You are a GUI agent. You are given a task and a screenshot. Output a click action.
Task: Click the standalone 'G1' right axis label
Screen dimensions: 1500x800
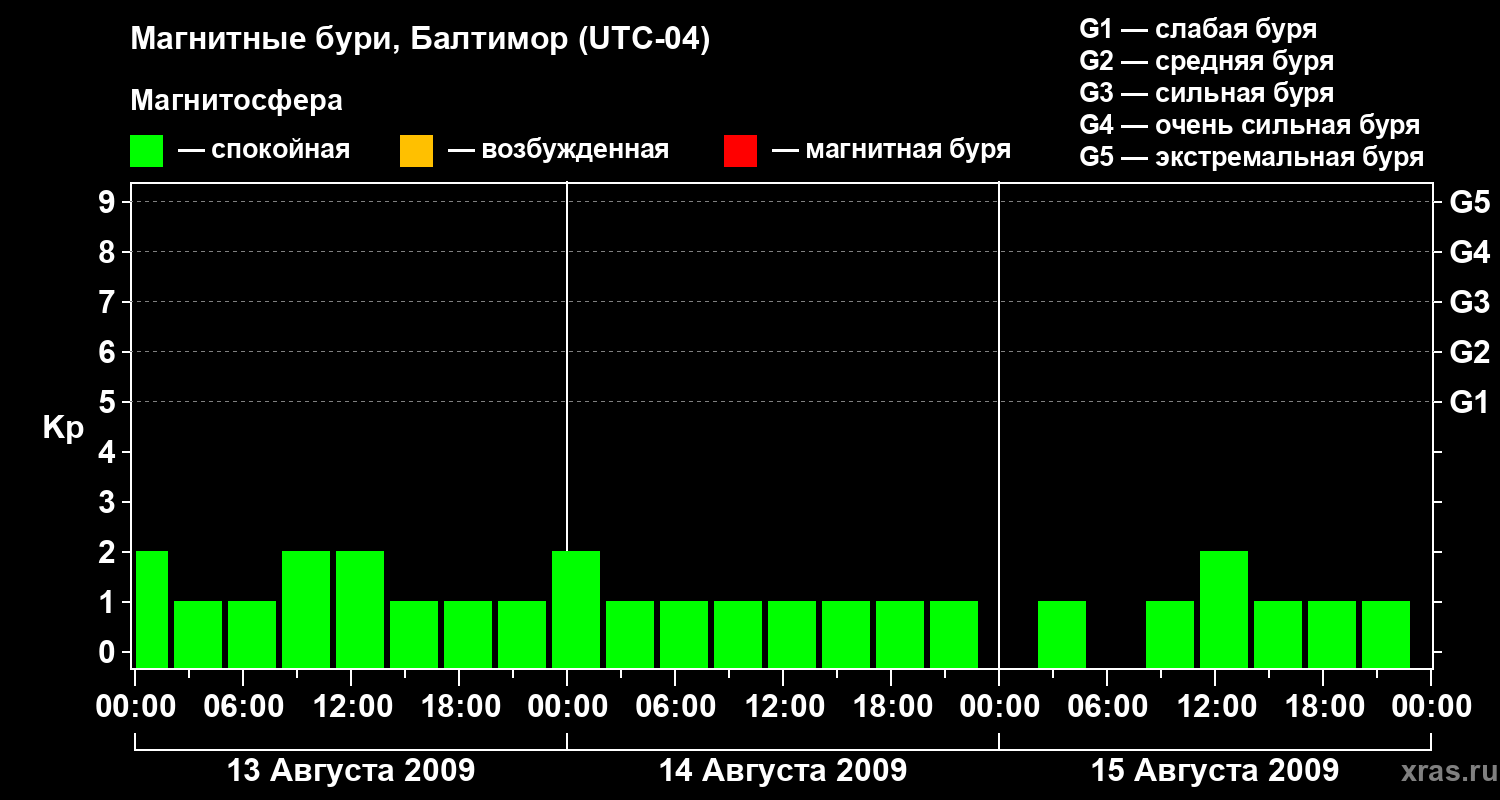(1469, 402)
